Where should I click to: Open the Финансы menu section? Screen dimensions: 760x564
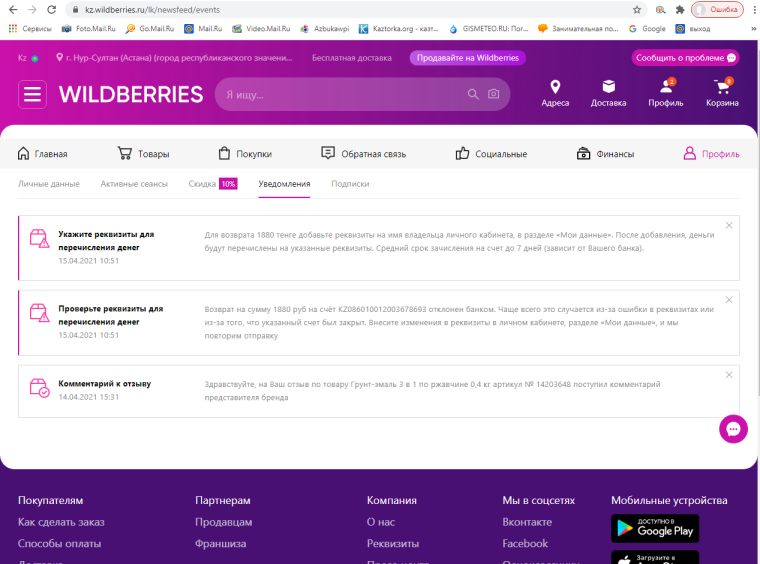point(606,154)
